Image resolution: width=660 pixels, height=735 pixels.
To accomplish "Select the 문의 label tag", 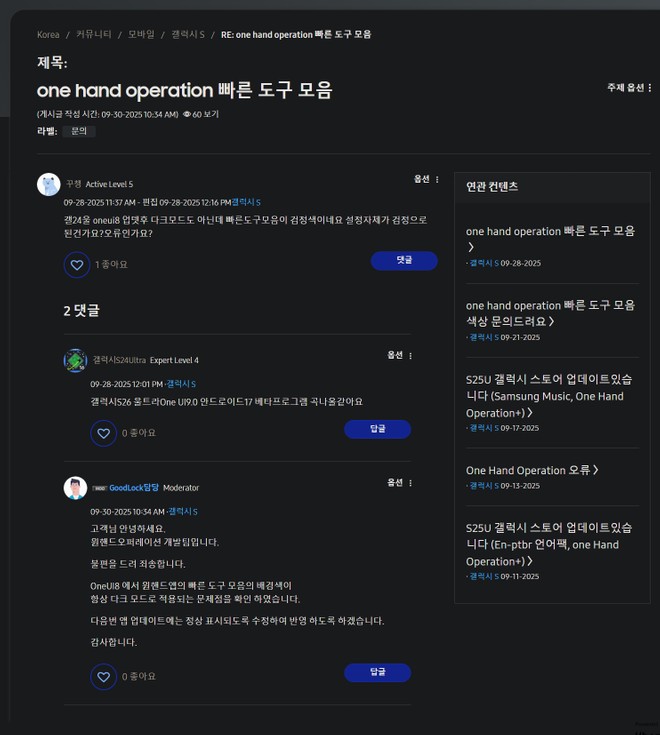I will tap(79, 131).
